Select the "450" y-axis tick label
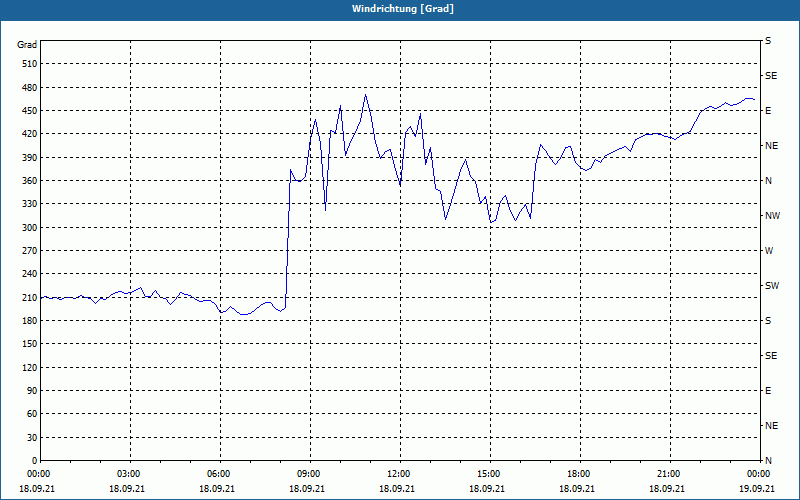Image resolution: width=800 pixels, height=500 pixels. (30, 111)
